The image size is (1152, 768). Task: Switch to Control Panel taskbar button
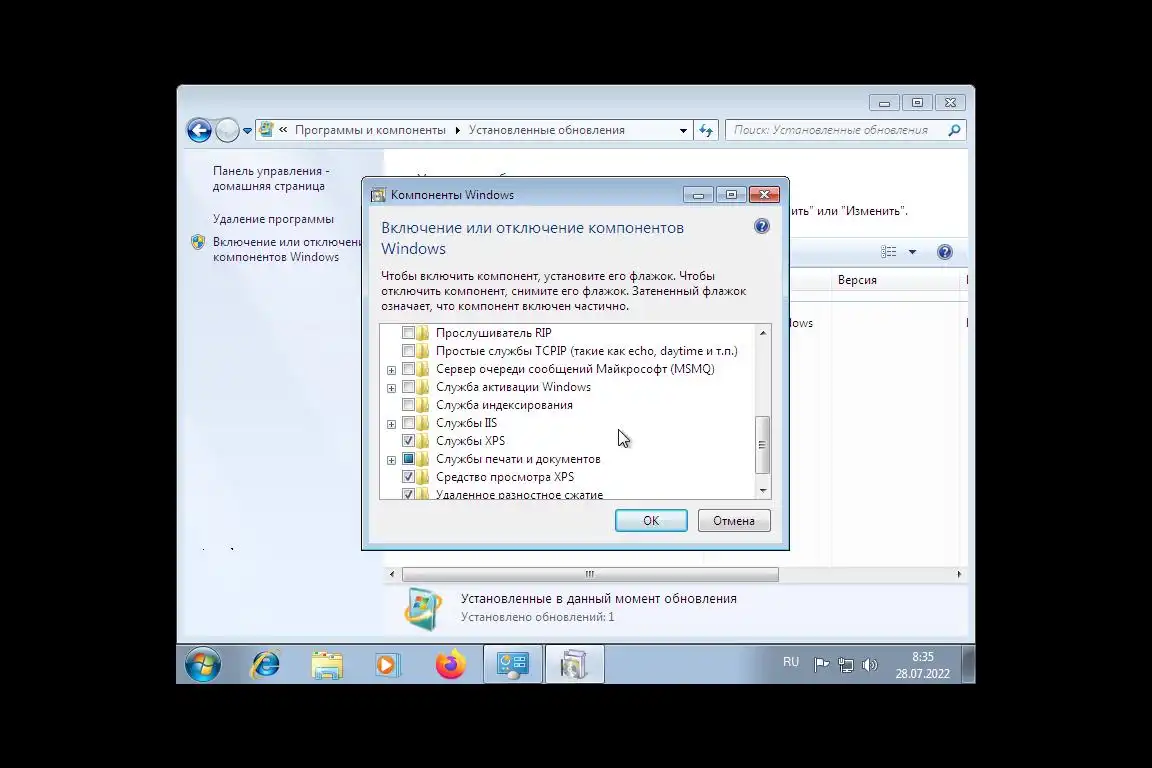[x=513, y=664]
